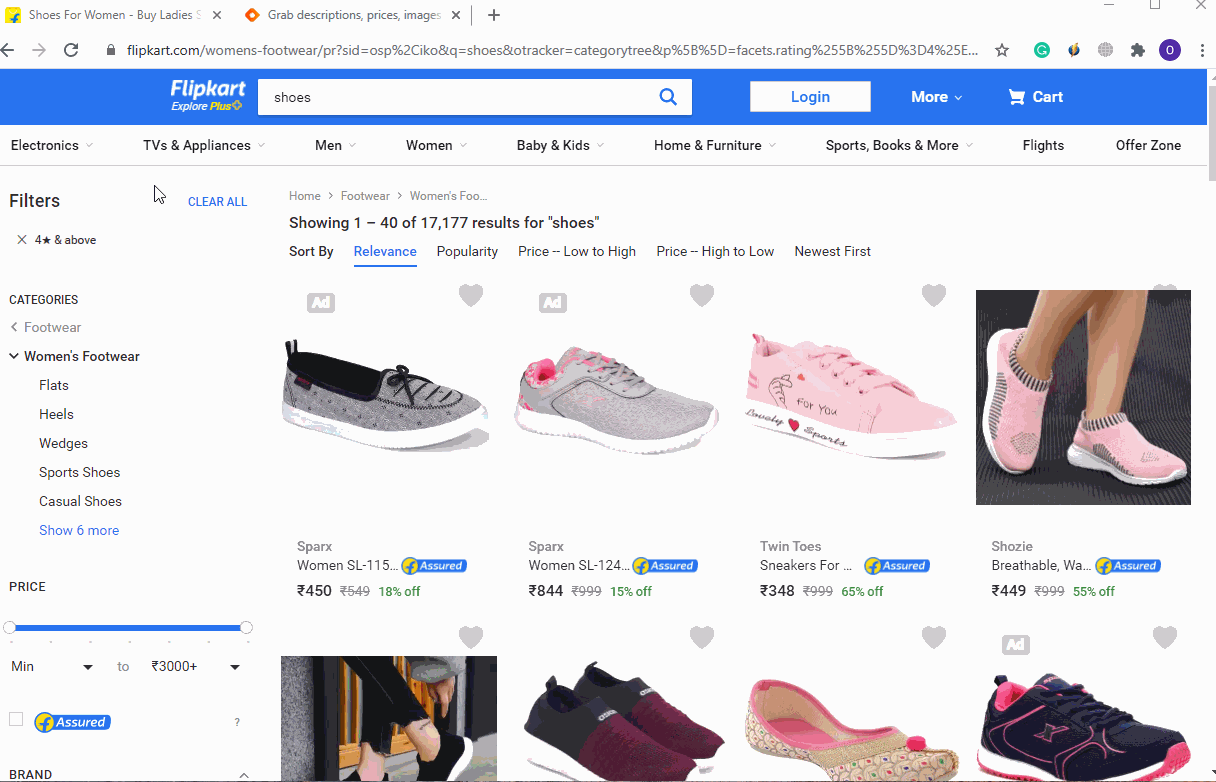
Task: Collapse the Women's Footwear category
Action: 14,356
